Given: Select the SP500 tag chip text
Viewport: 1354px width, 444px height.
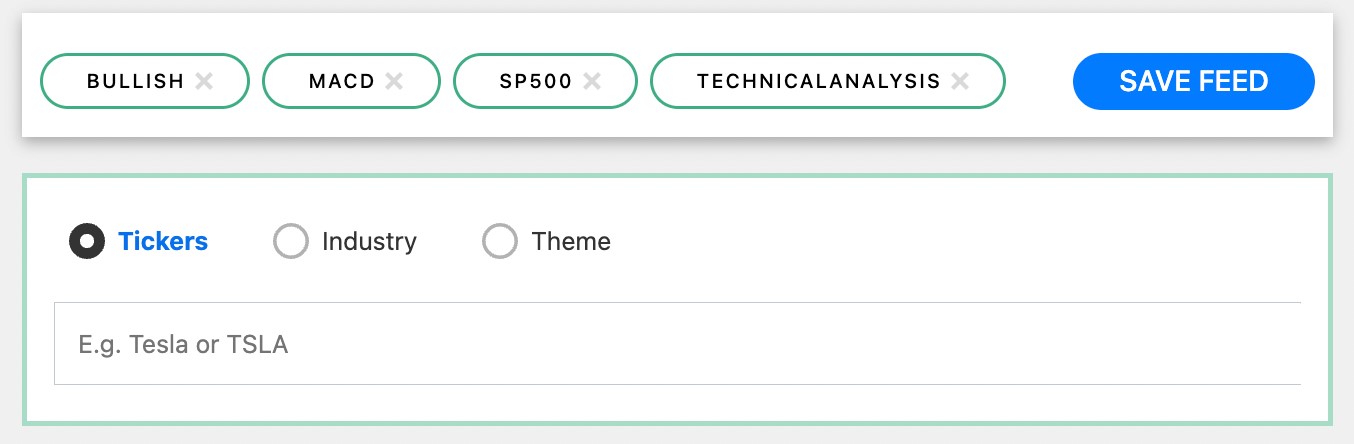Looking at the screenshot, I should [536, 81].
